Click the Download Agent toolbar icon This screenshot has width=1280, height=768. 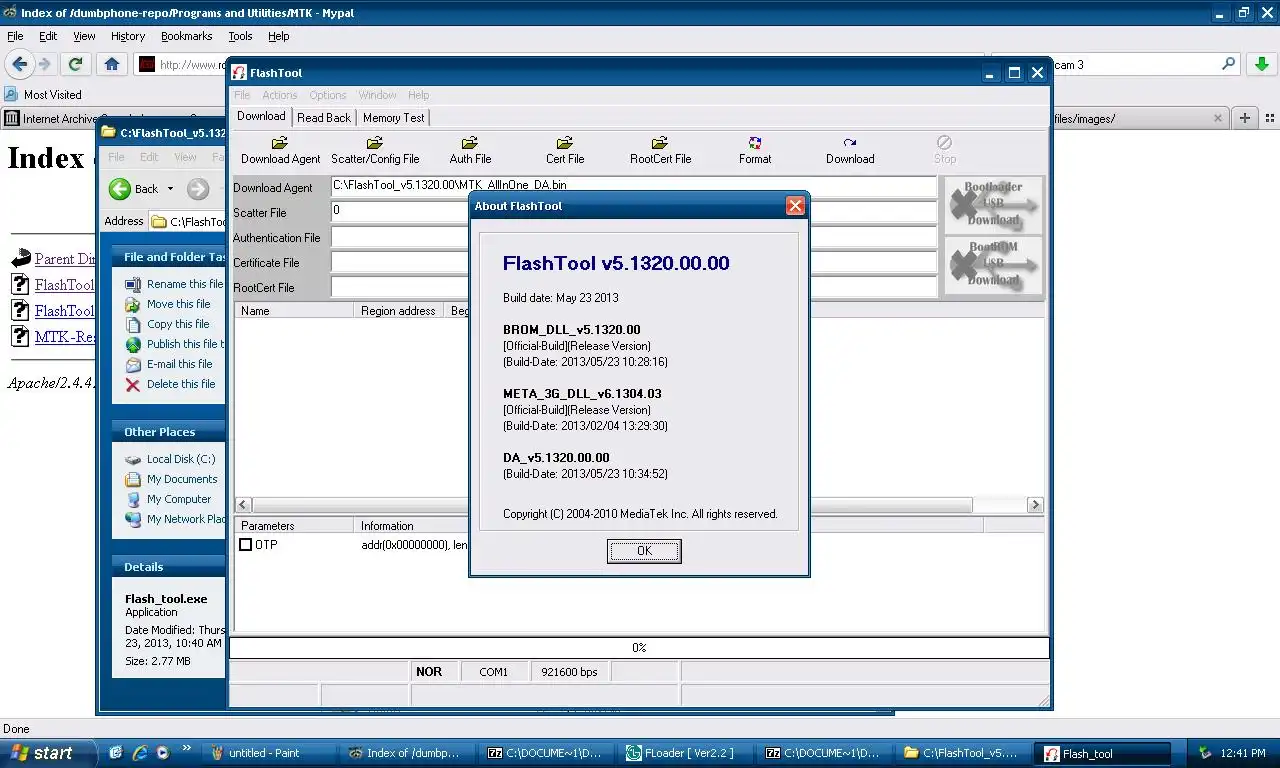click(280, 150)
